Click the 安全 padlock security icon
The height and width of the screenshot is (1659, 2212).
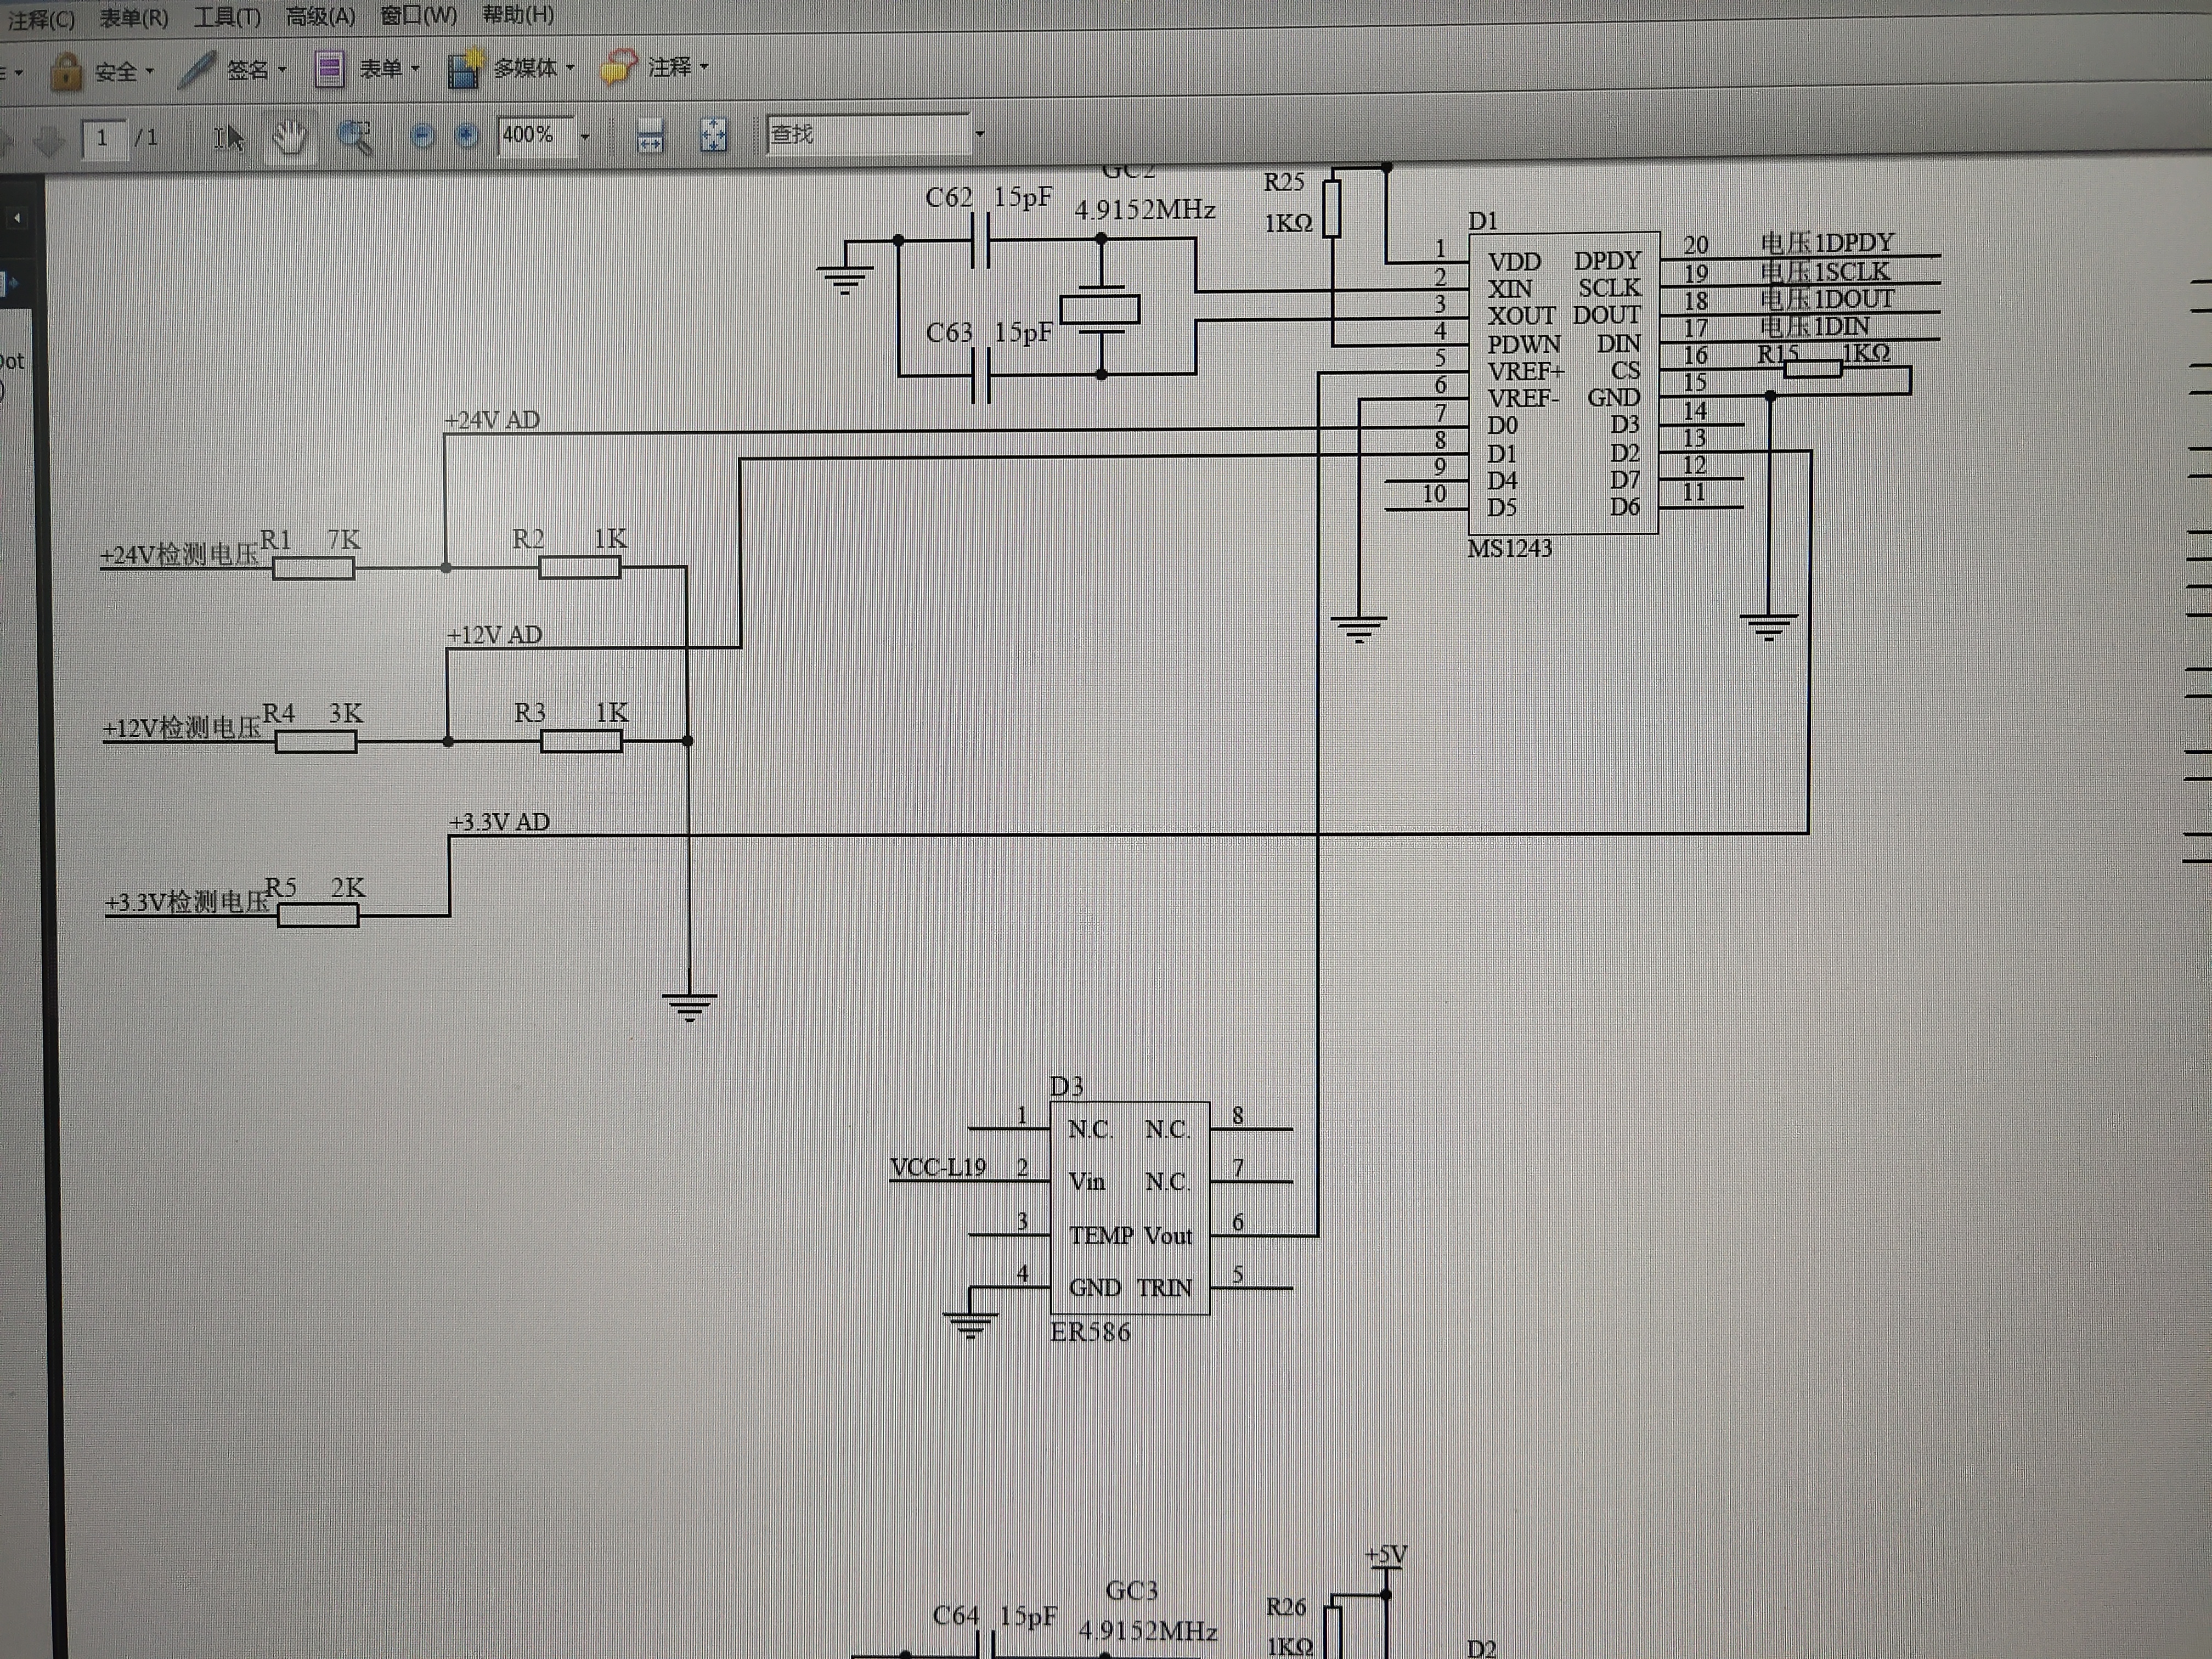[x=66, y=72]
